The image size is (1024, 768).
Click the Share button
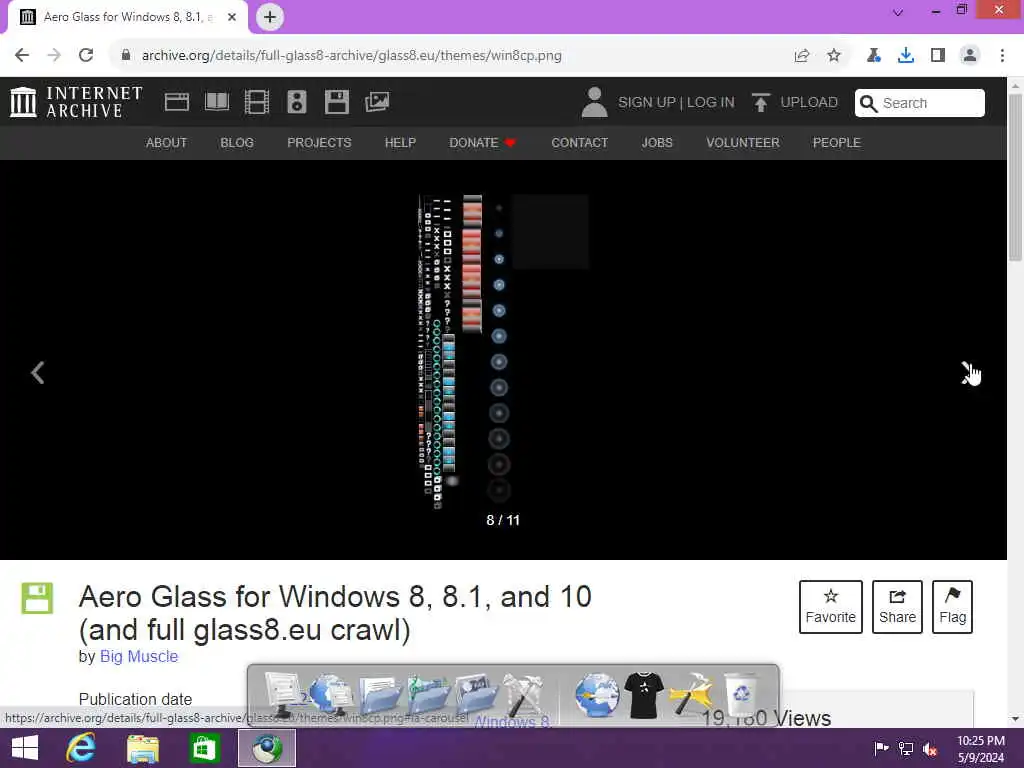[897, 607]
